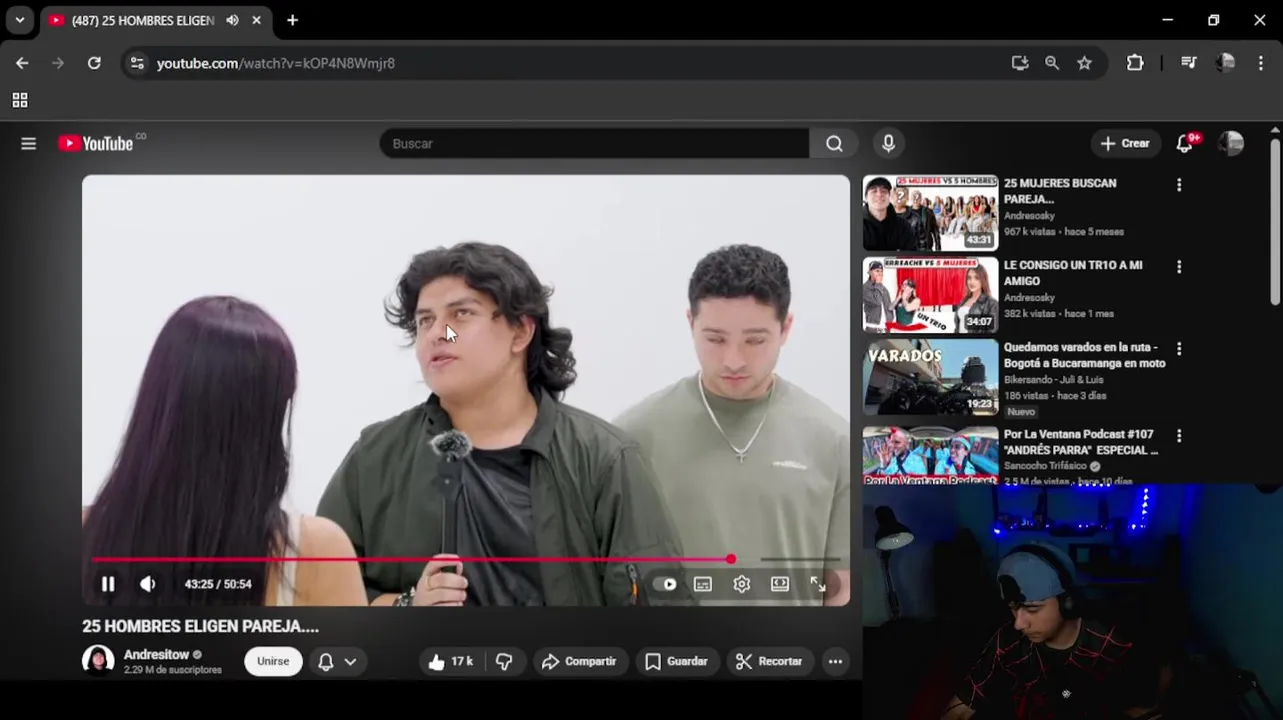Toggle subtitles in the video player
This screenshot has width=1283, height=720.
(x=703, y=584)
